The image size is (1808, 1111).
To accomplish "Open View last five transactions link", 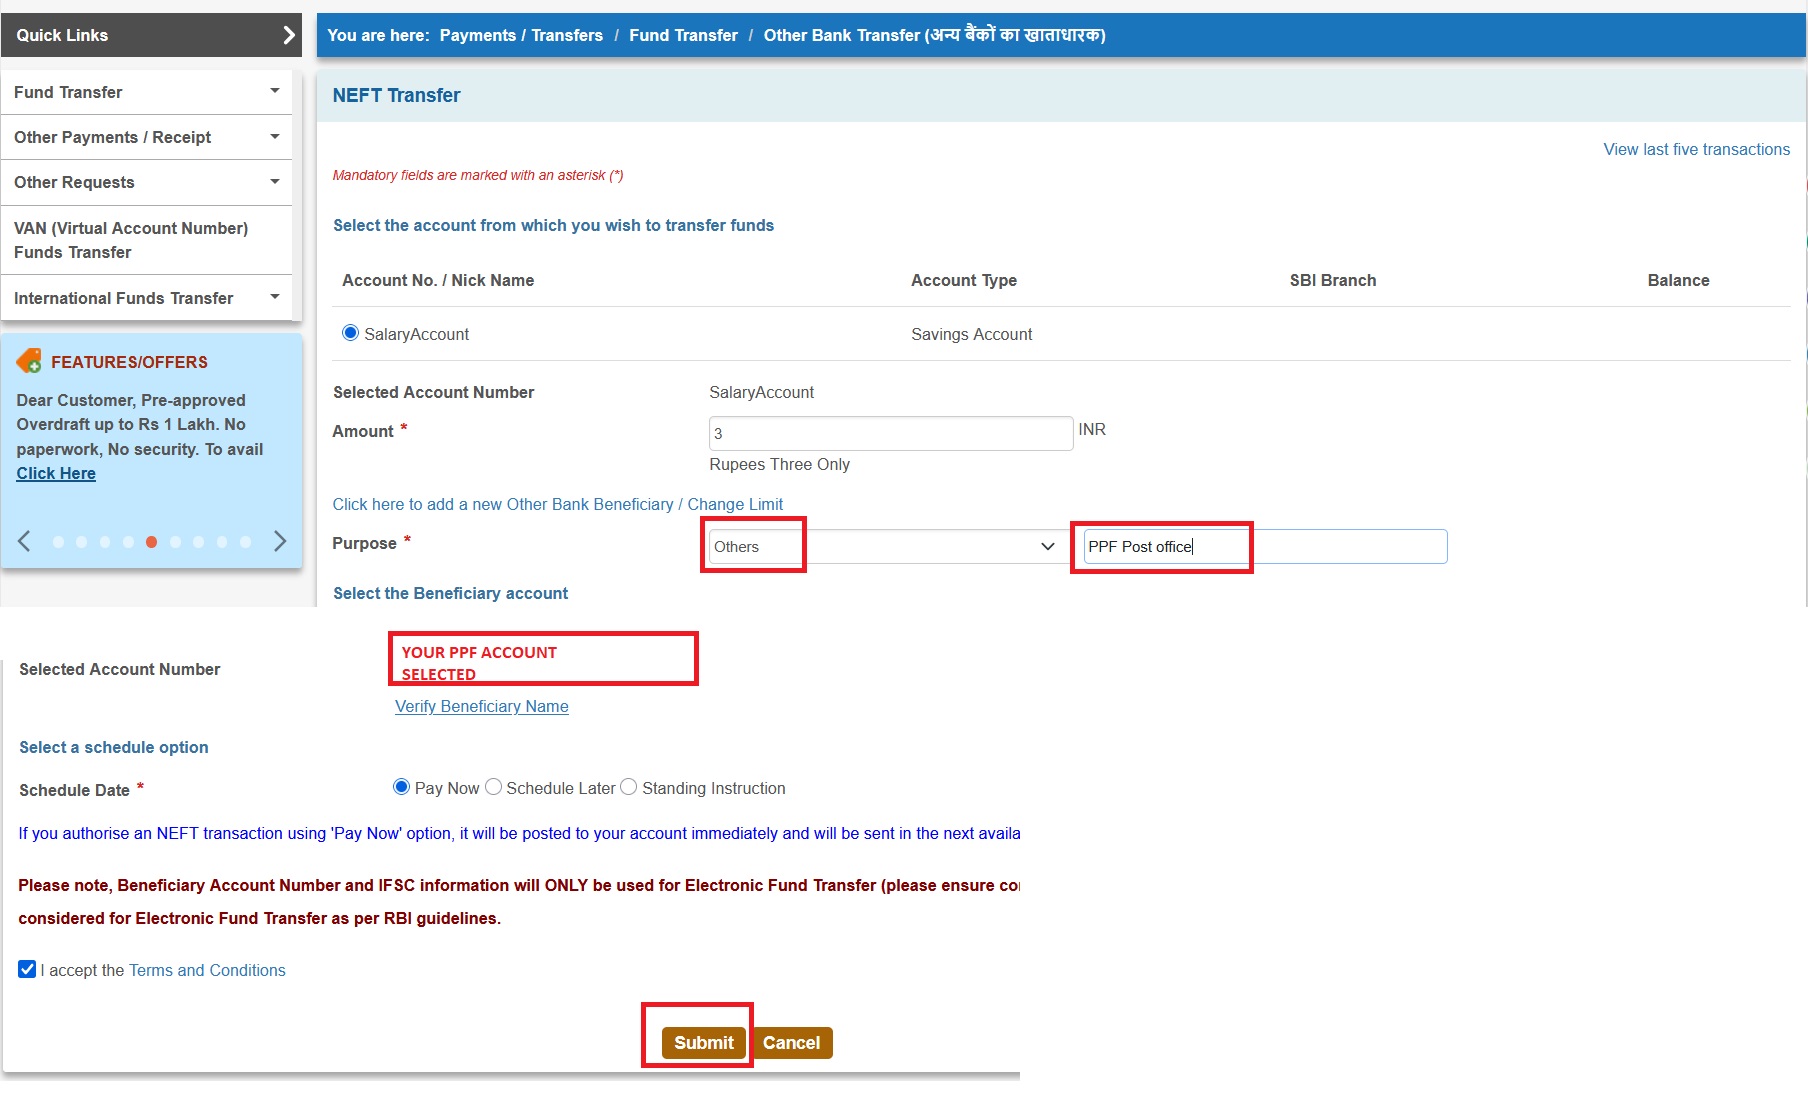I will point(1696,149).
